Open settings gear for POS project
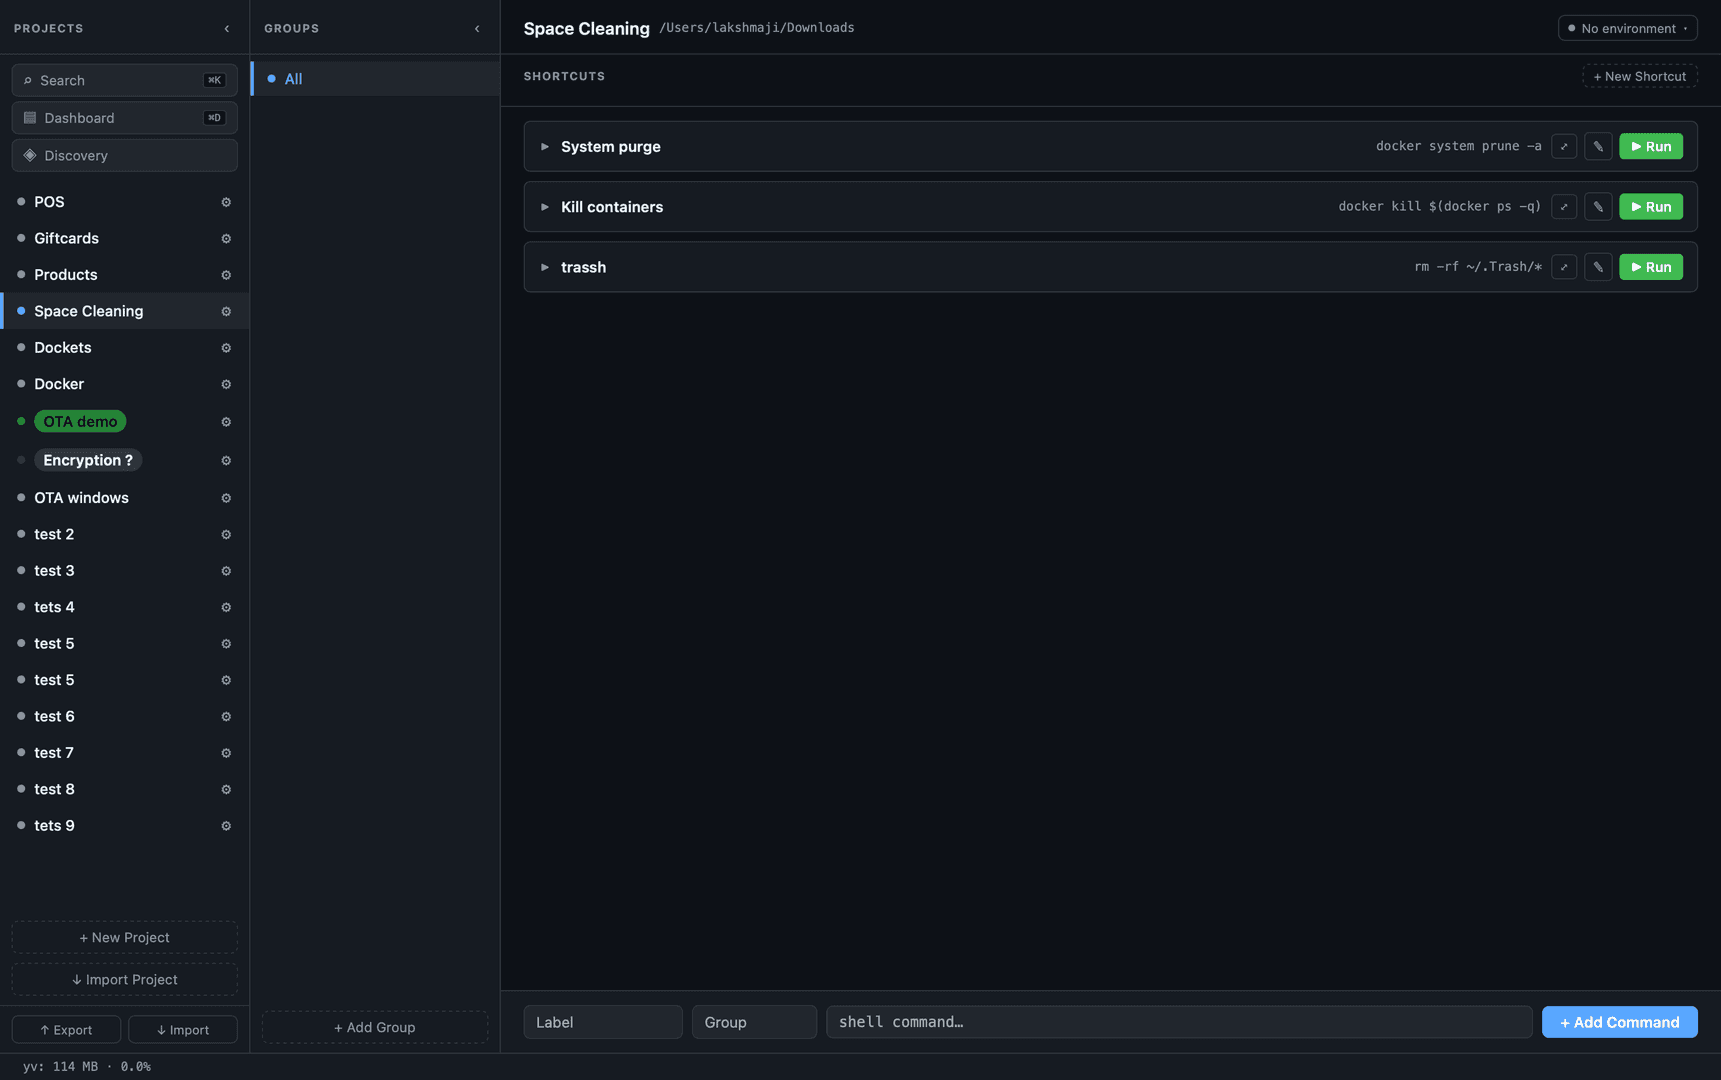 click(x=226, y=202)
